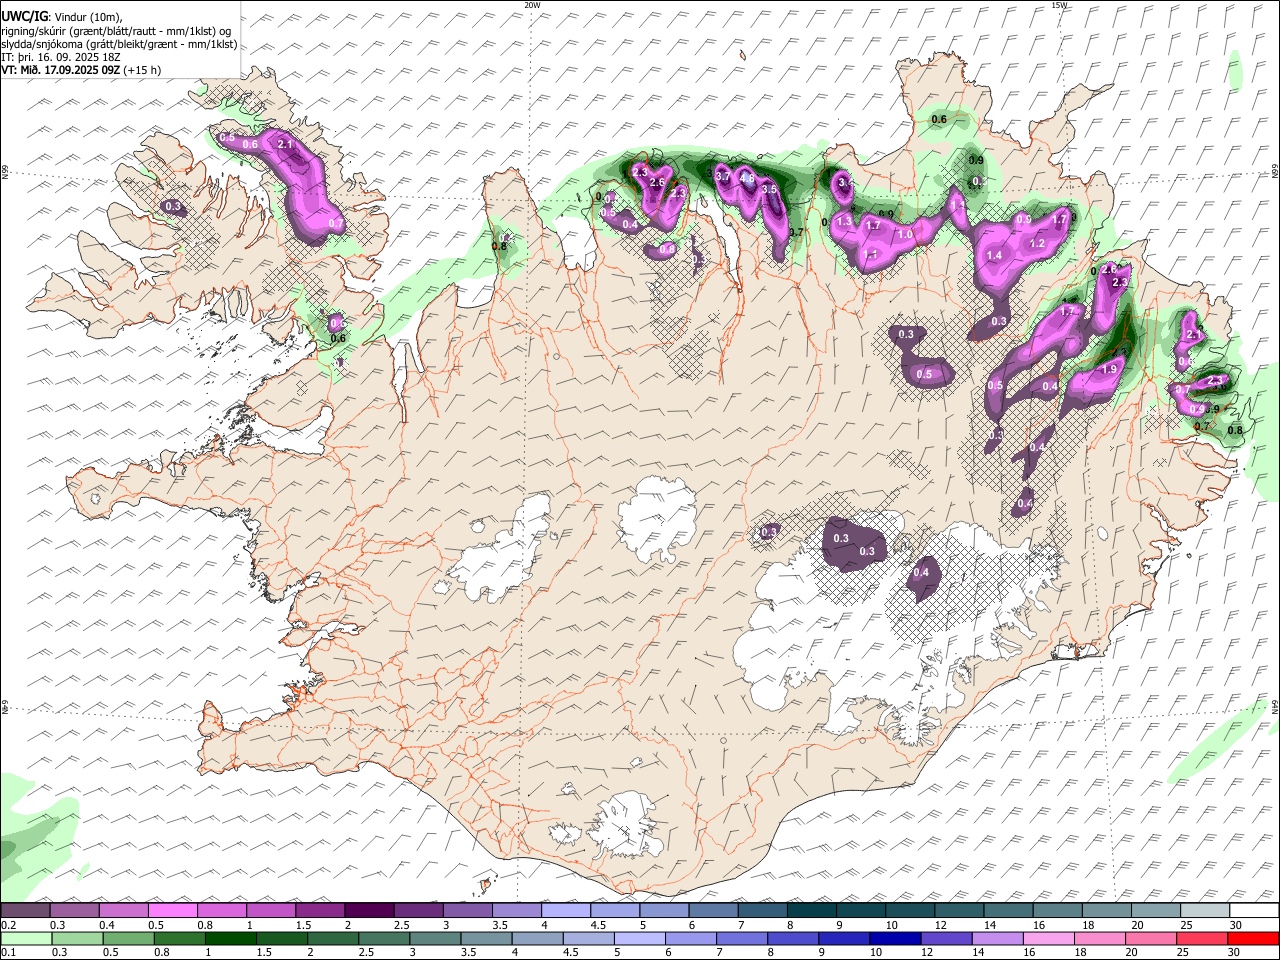This screenshot has height=960, width=1280.
Task: Click the 20W longitude label
Action: pos(532,5)
